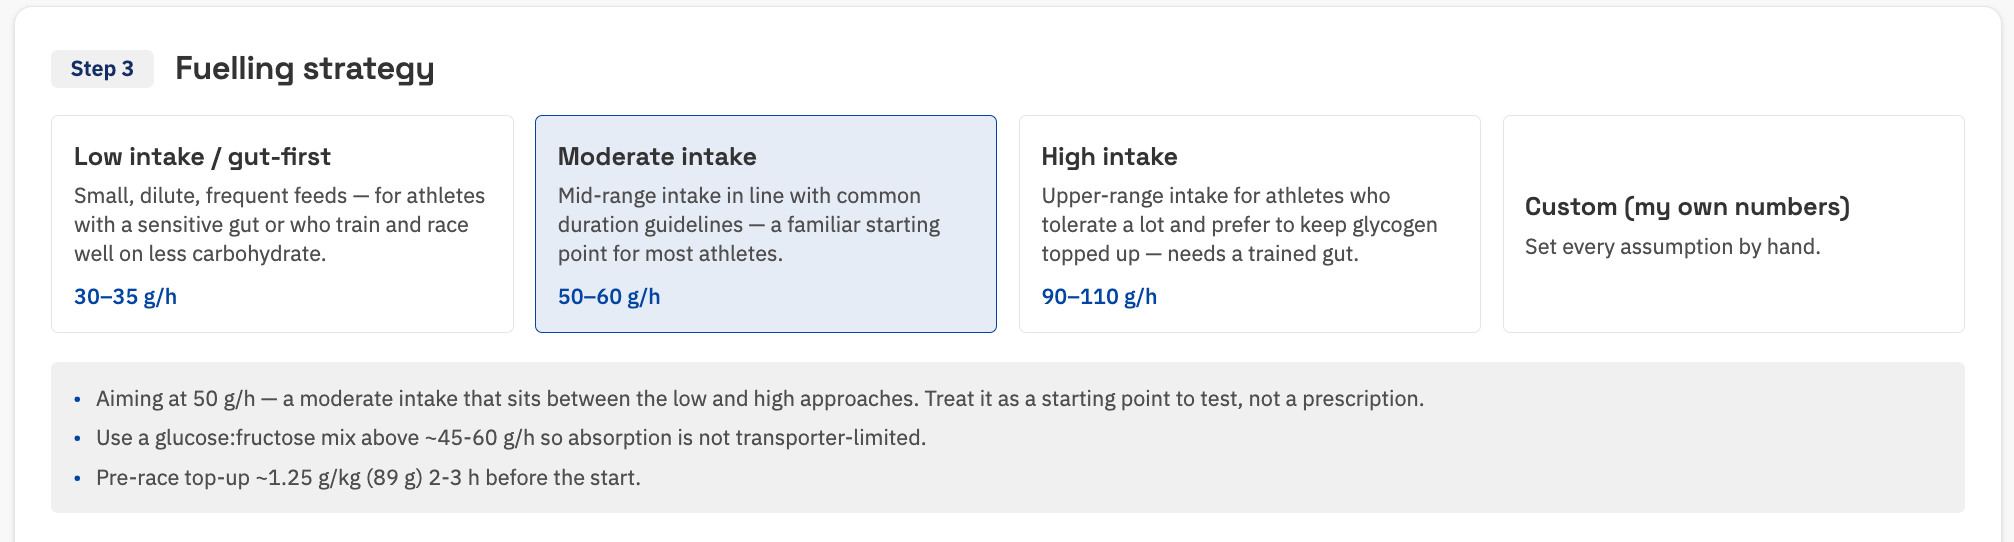2014x542 pixels.
Task: Click the Step 3 badge
Action: click(102, 69)
